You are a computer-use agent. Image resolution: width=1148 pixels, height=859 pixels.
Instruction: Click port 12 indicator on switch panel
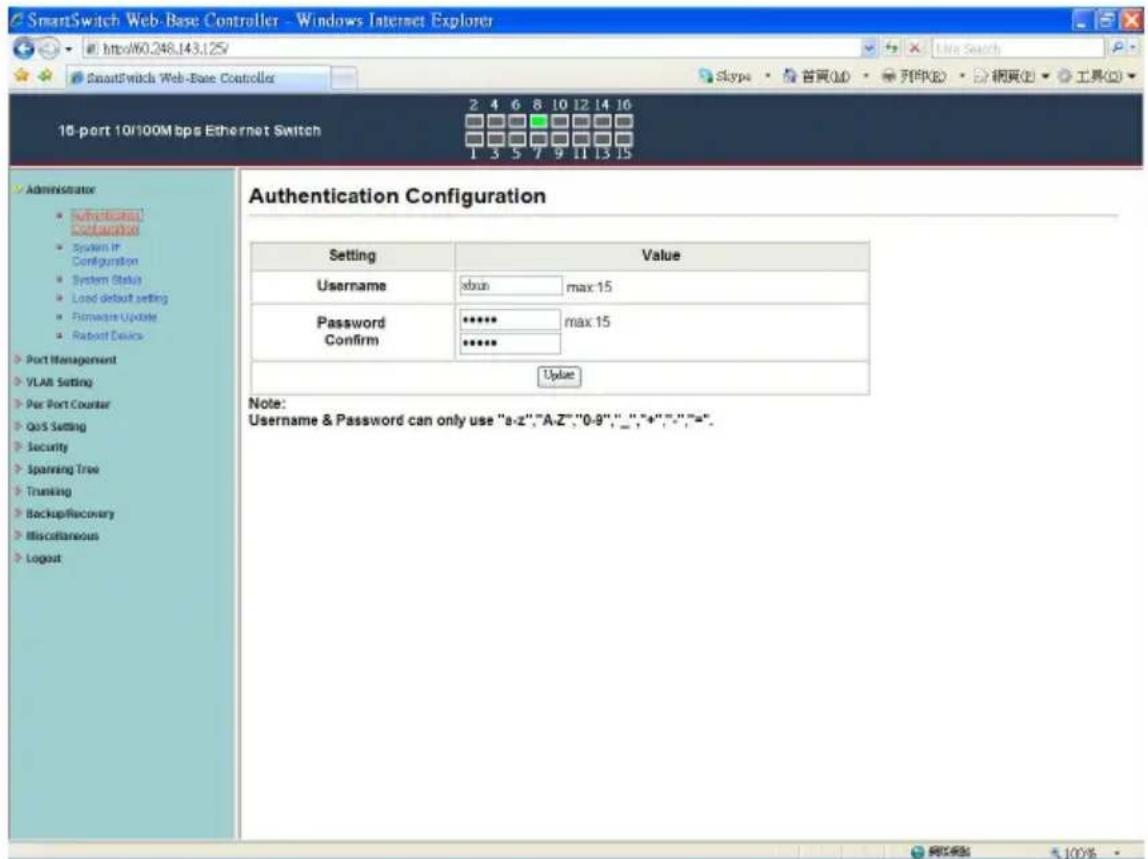pos(581,121)
